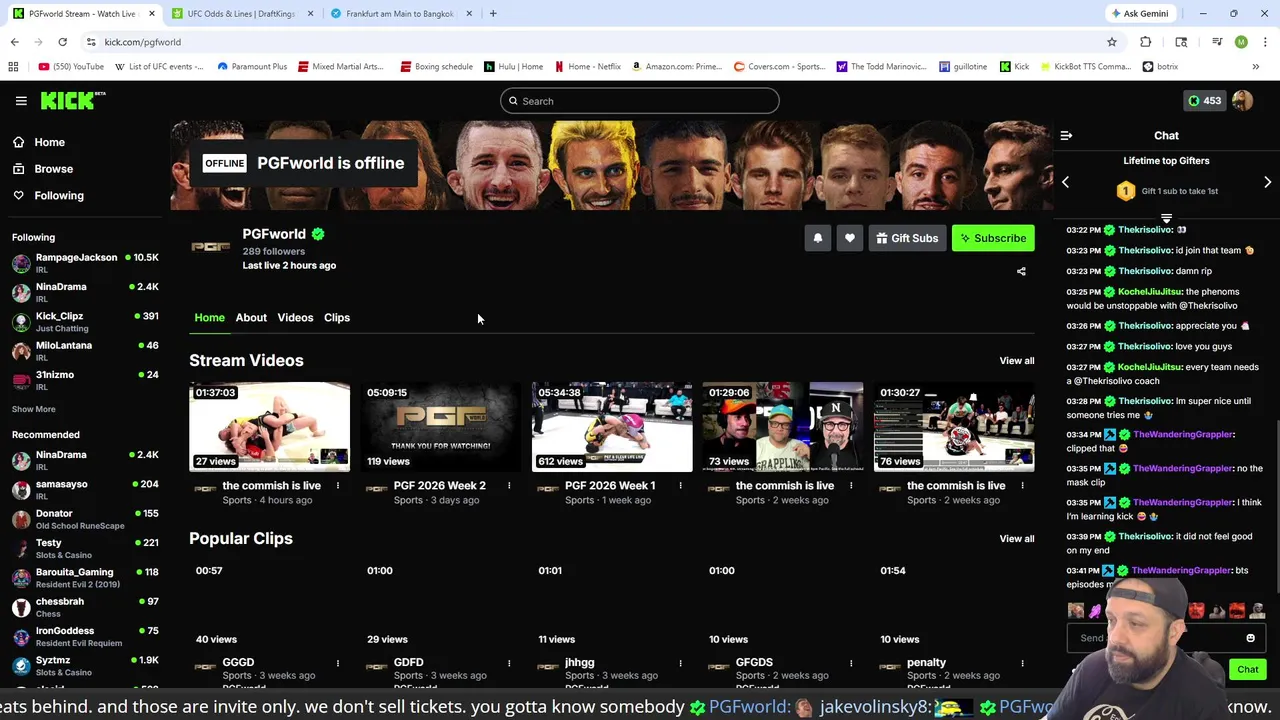This screenshot has width=1280, height=720.
Task: Click the browser Reload button
Action: (x=62, y=42)
